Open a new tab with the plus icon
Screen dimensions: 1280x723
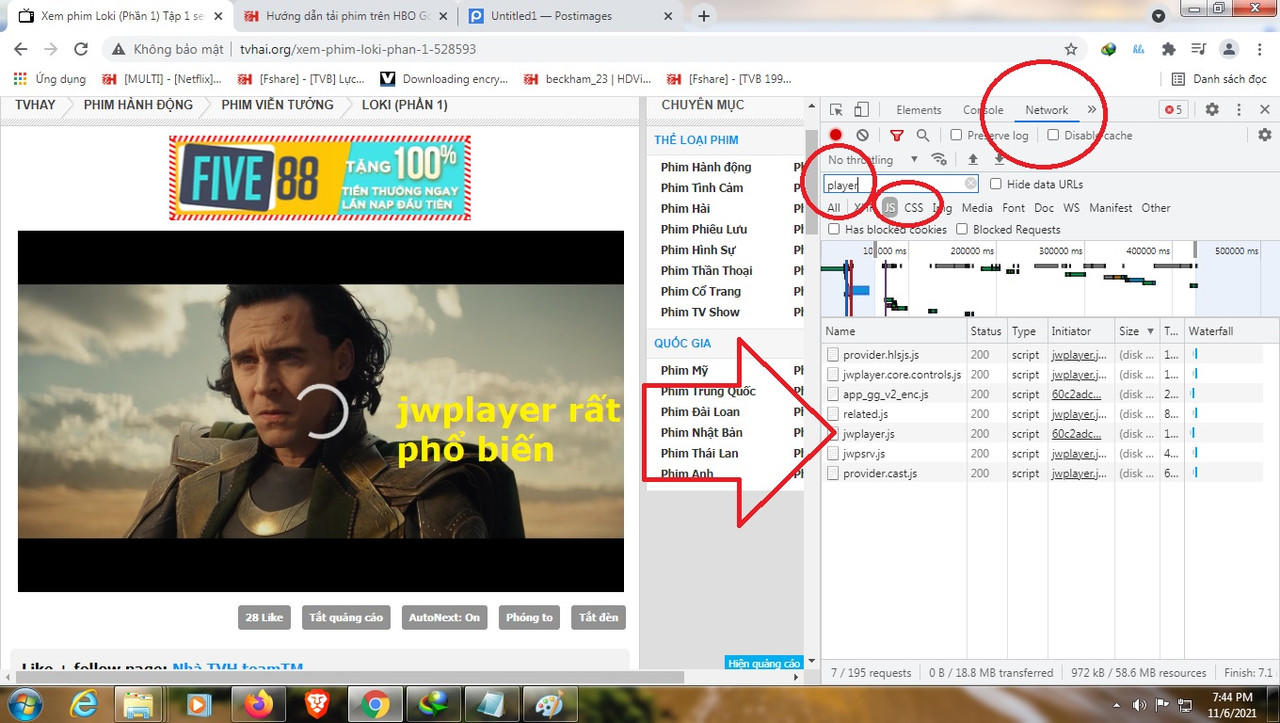pyautogui.click(x=704, y=16)
